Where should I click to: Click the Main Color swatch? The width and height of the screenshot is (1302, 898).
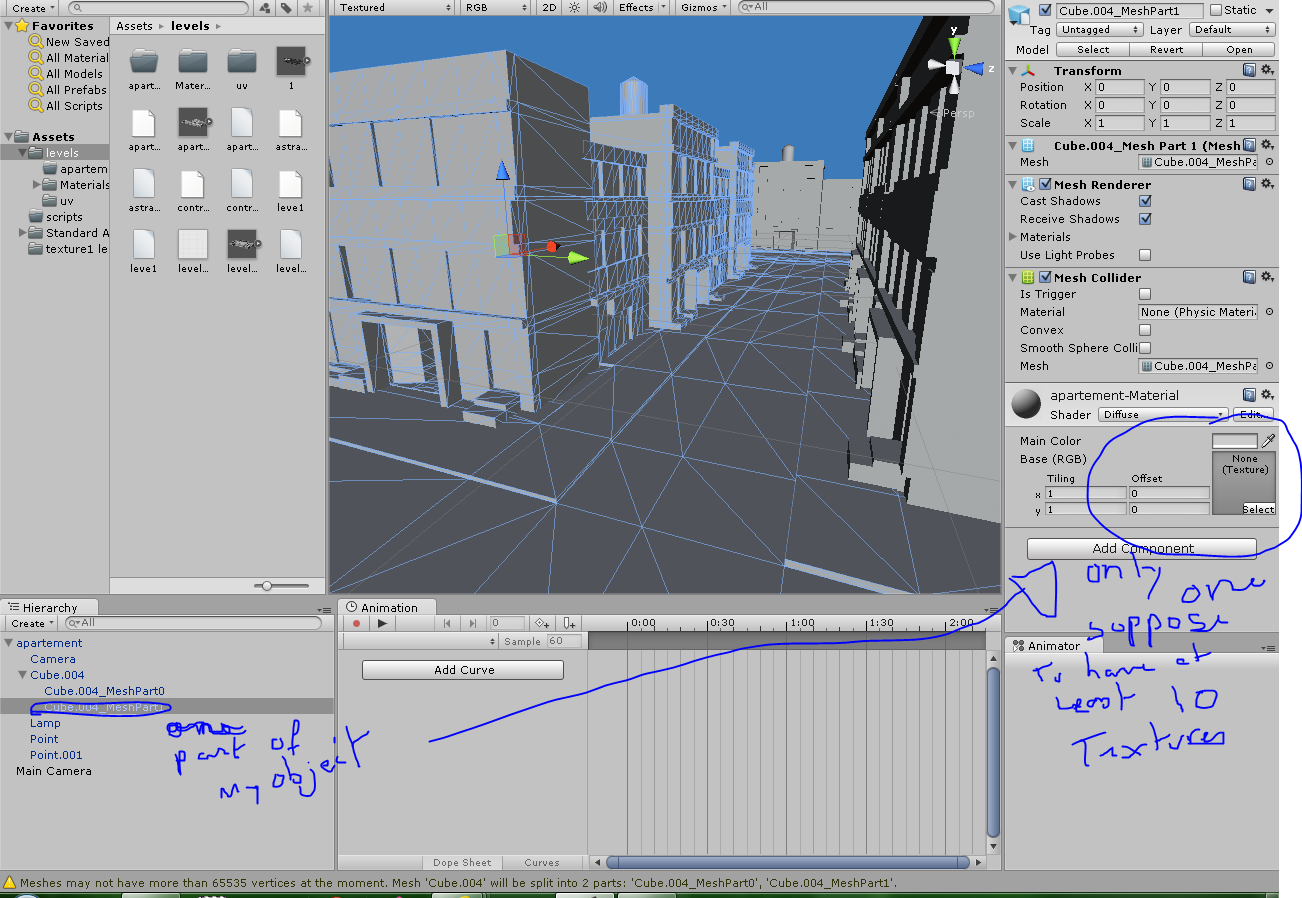(x=1234, y=440)
